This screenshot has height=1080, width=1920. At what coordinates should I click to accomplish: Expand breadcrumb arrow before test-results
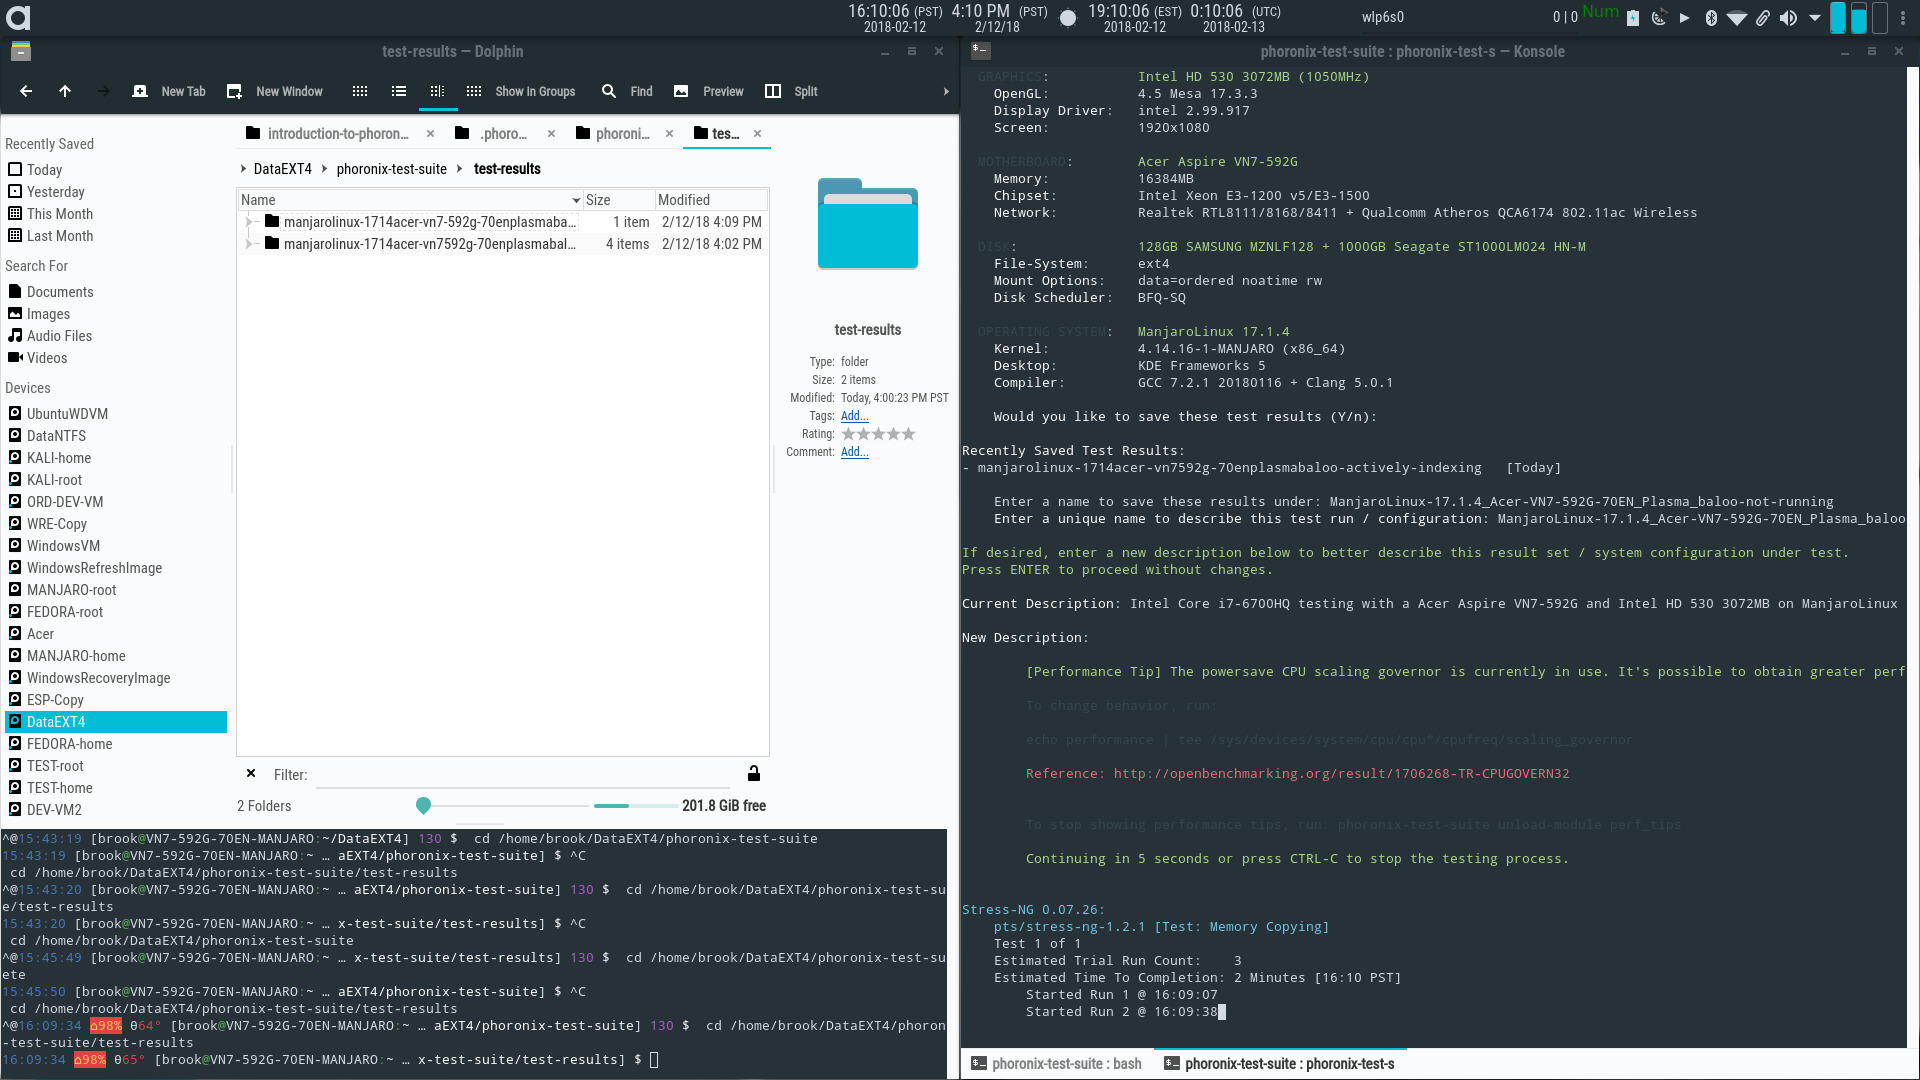click(460, 169)
